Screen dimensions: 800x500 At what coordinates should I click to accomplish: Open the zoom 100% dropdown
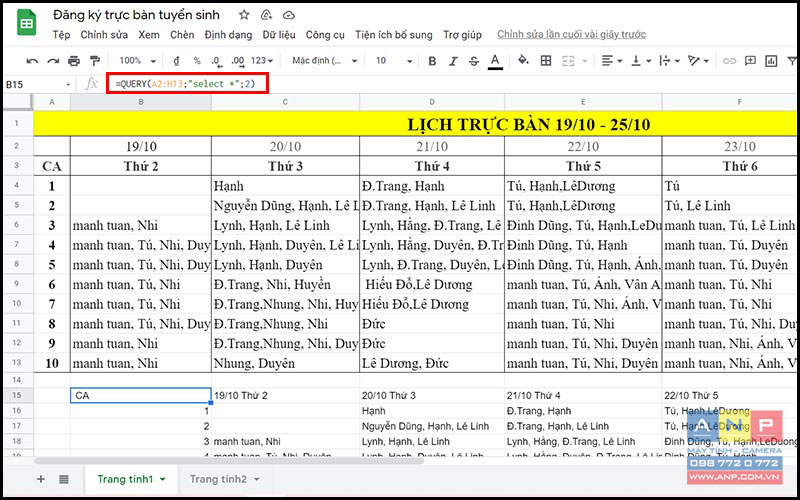pyautogui.click(x=137, y=61)
